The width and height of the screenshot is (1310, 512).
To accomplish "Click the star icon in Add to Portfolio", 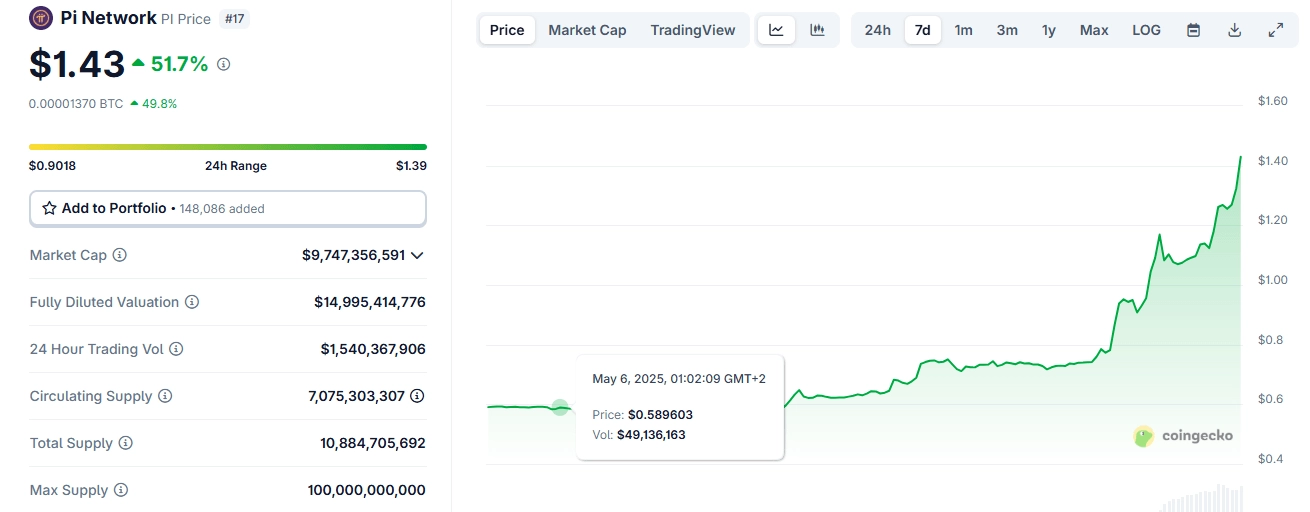I will 49,208.
